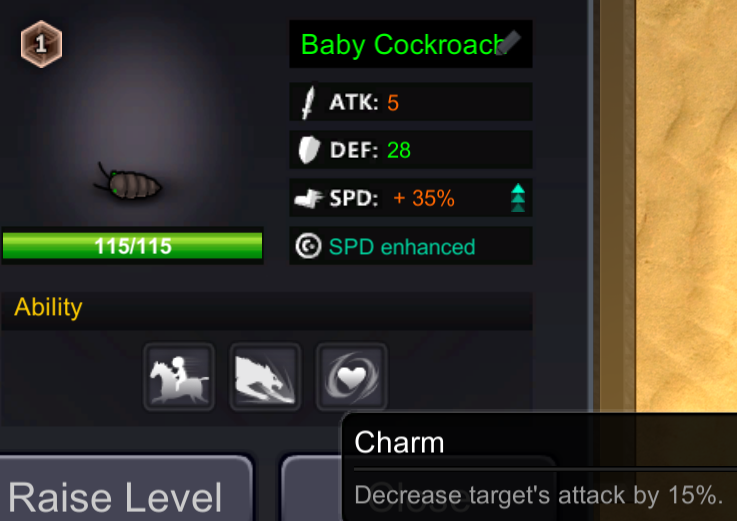Click the shield DEF icon

pyautogui.click(x=309, y=150)
